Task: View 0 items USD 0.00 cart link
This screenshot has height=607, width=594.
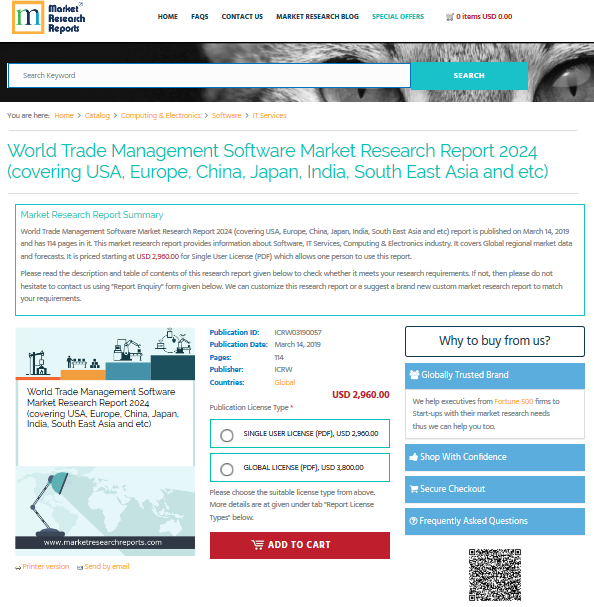Action: click(x=484, y=17)
